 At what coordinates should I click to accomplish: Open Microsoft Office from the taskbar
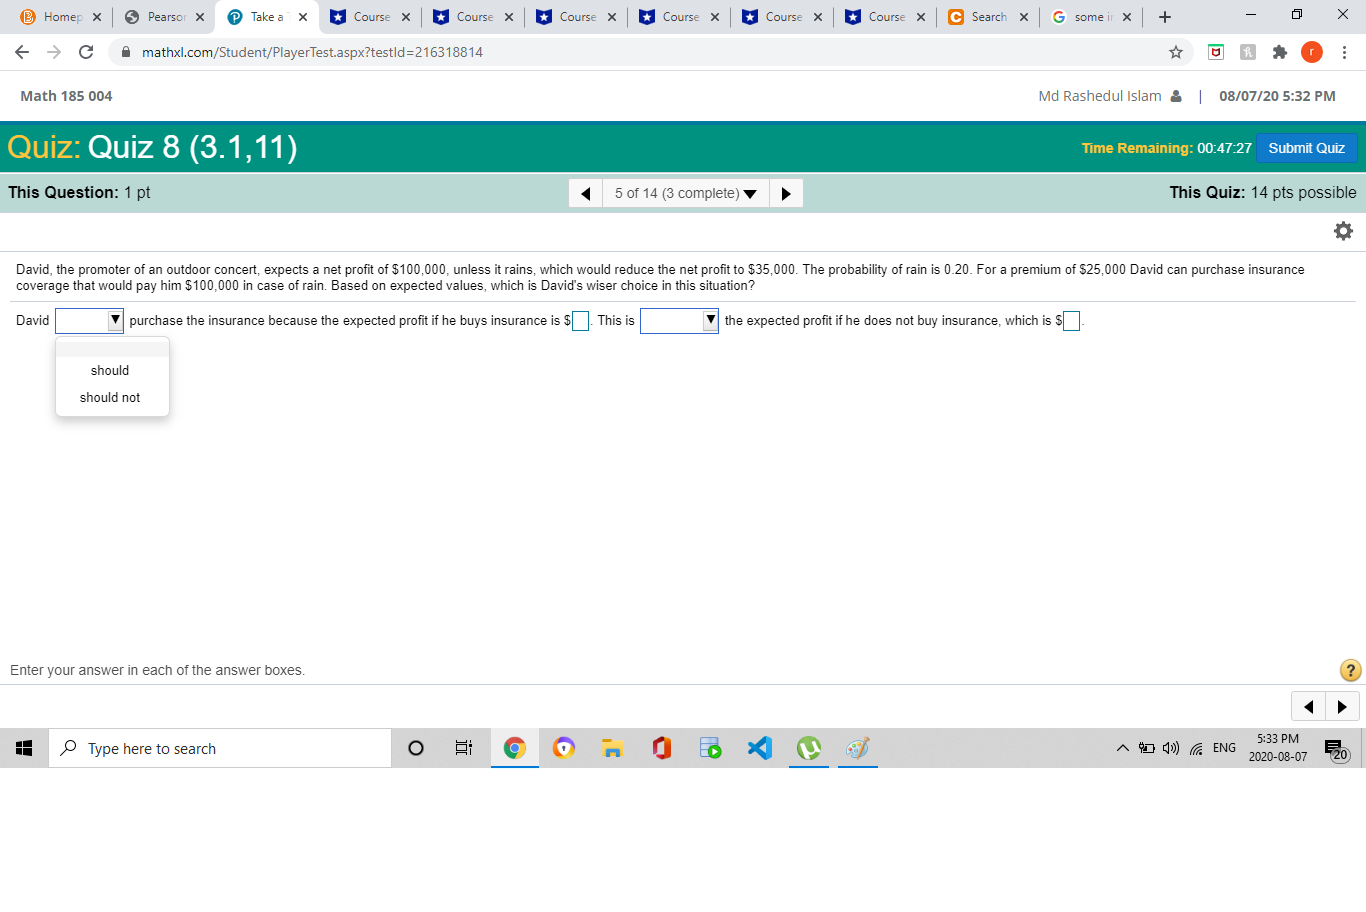(x=661, y=747)
